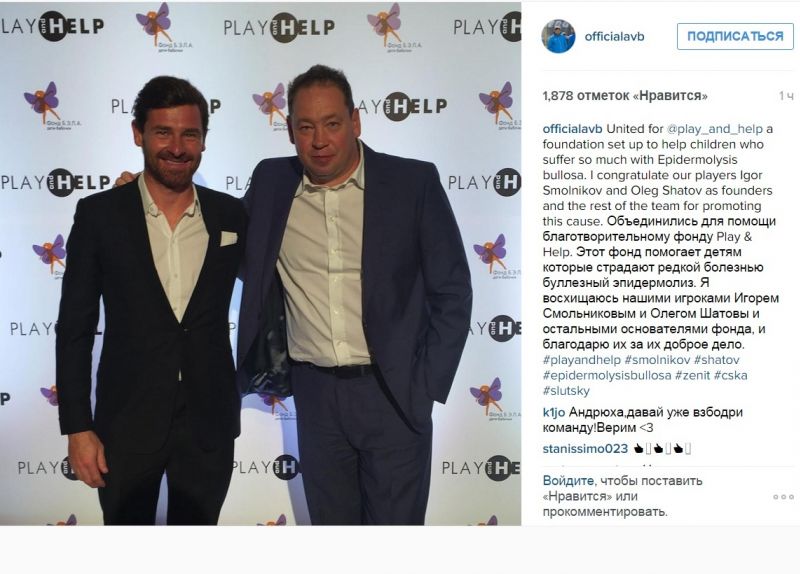Open the #slutsky hashtag
800x574 pixels.
[x=566, y=391]
